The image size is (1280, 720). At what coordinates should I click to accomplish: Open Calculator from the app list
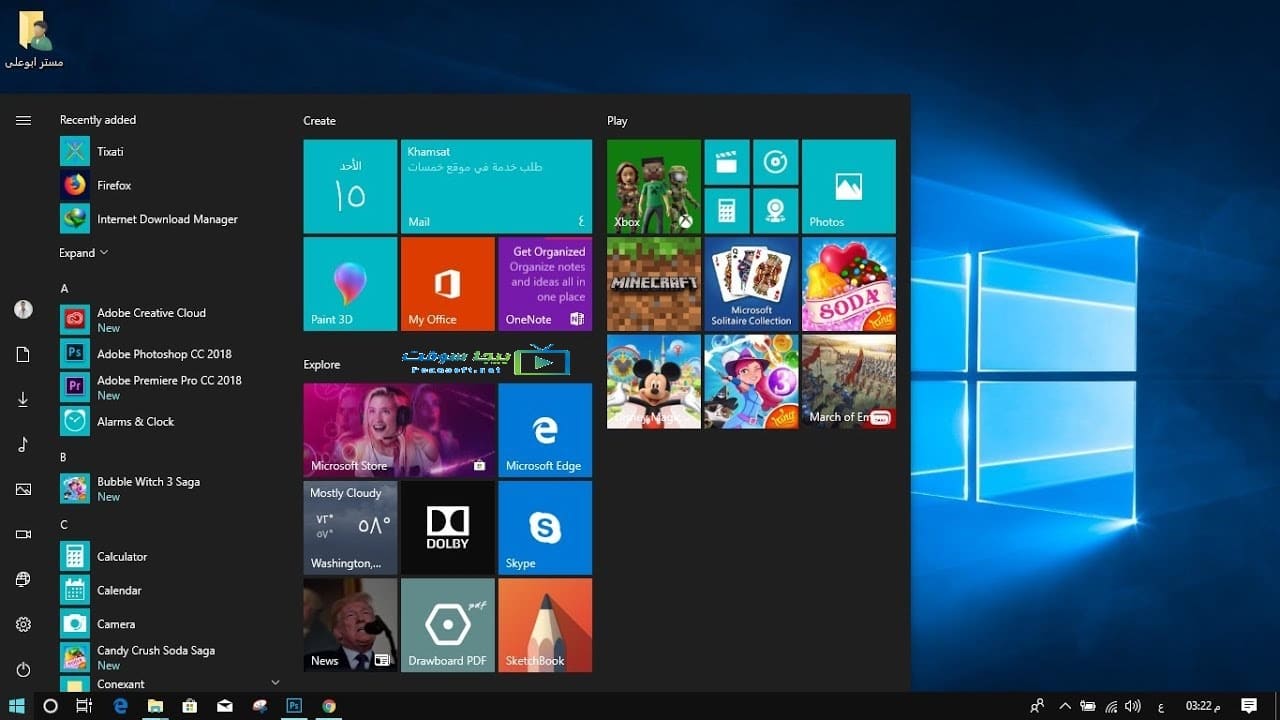point(165,556)
